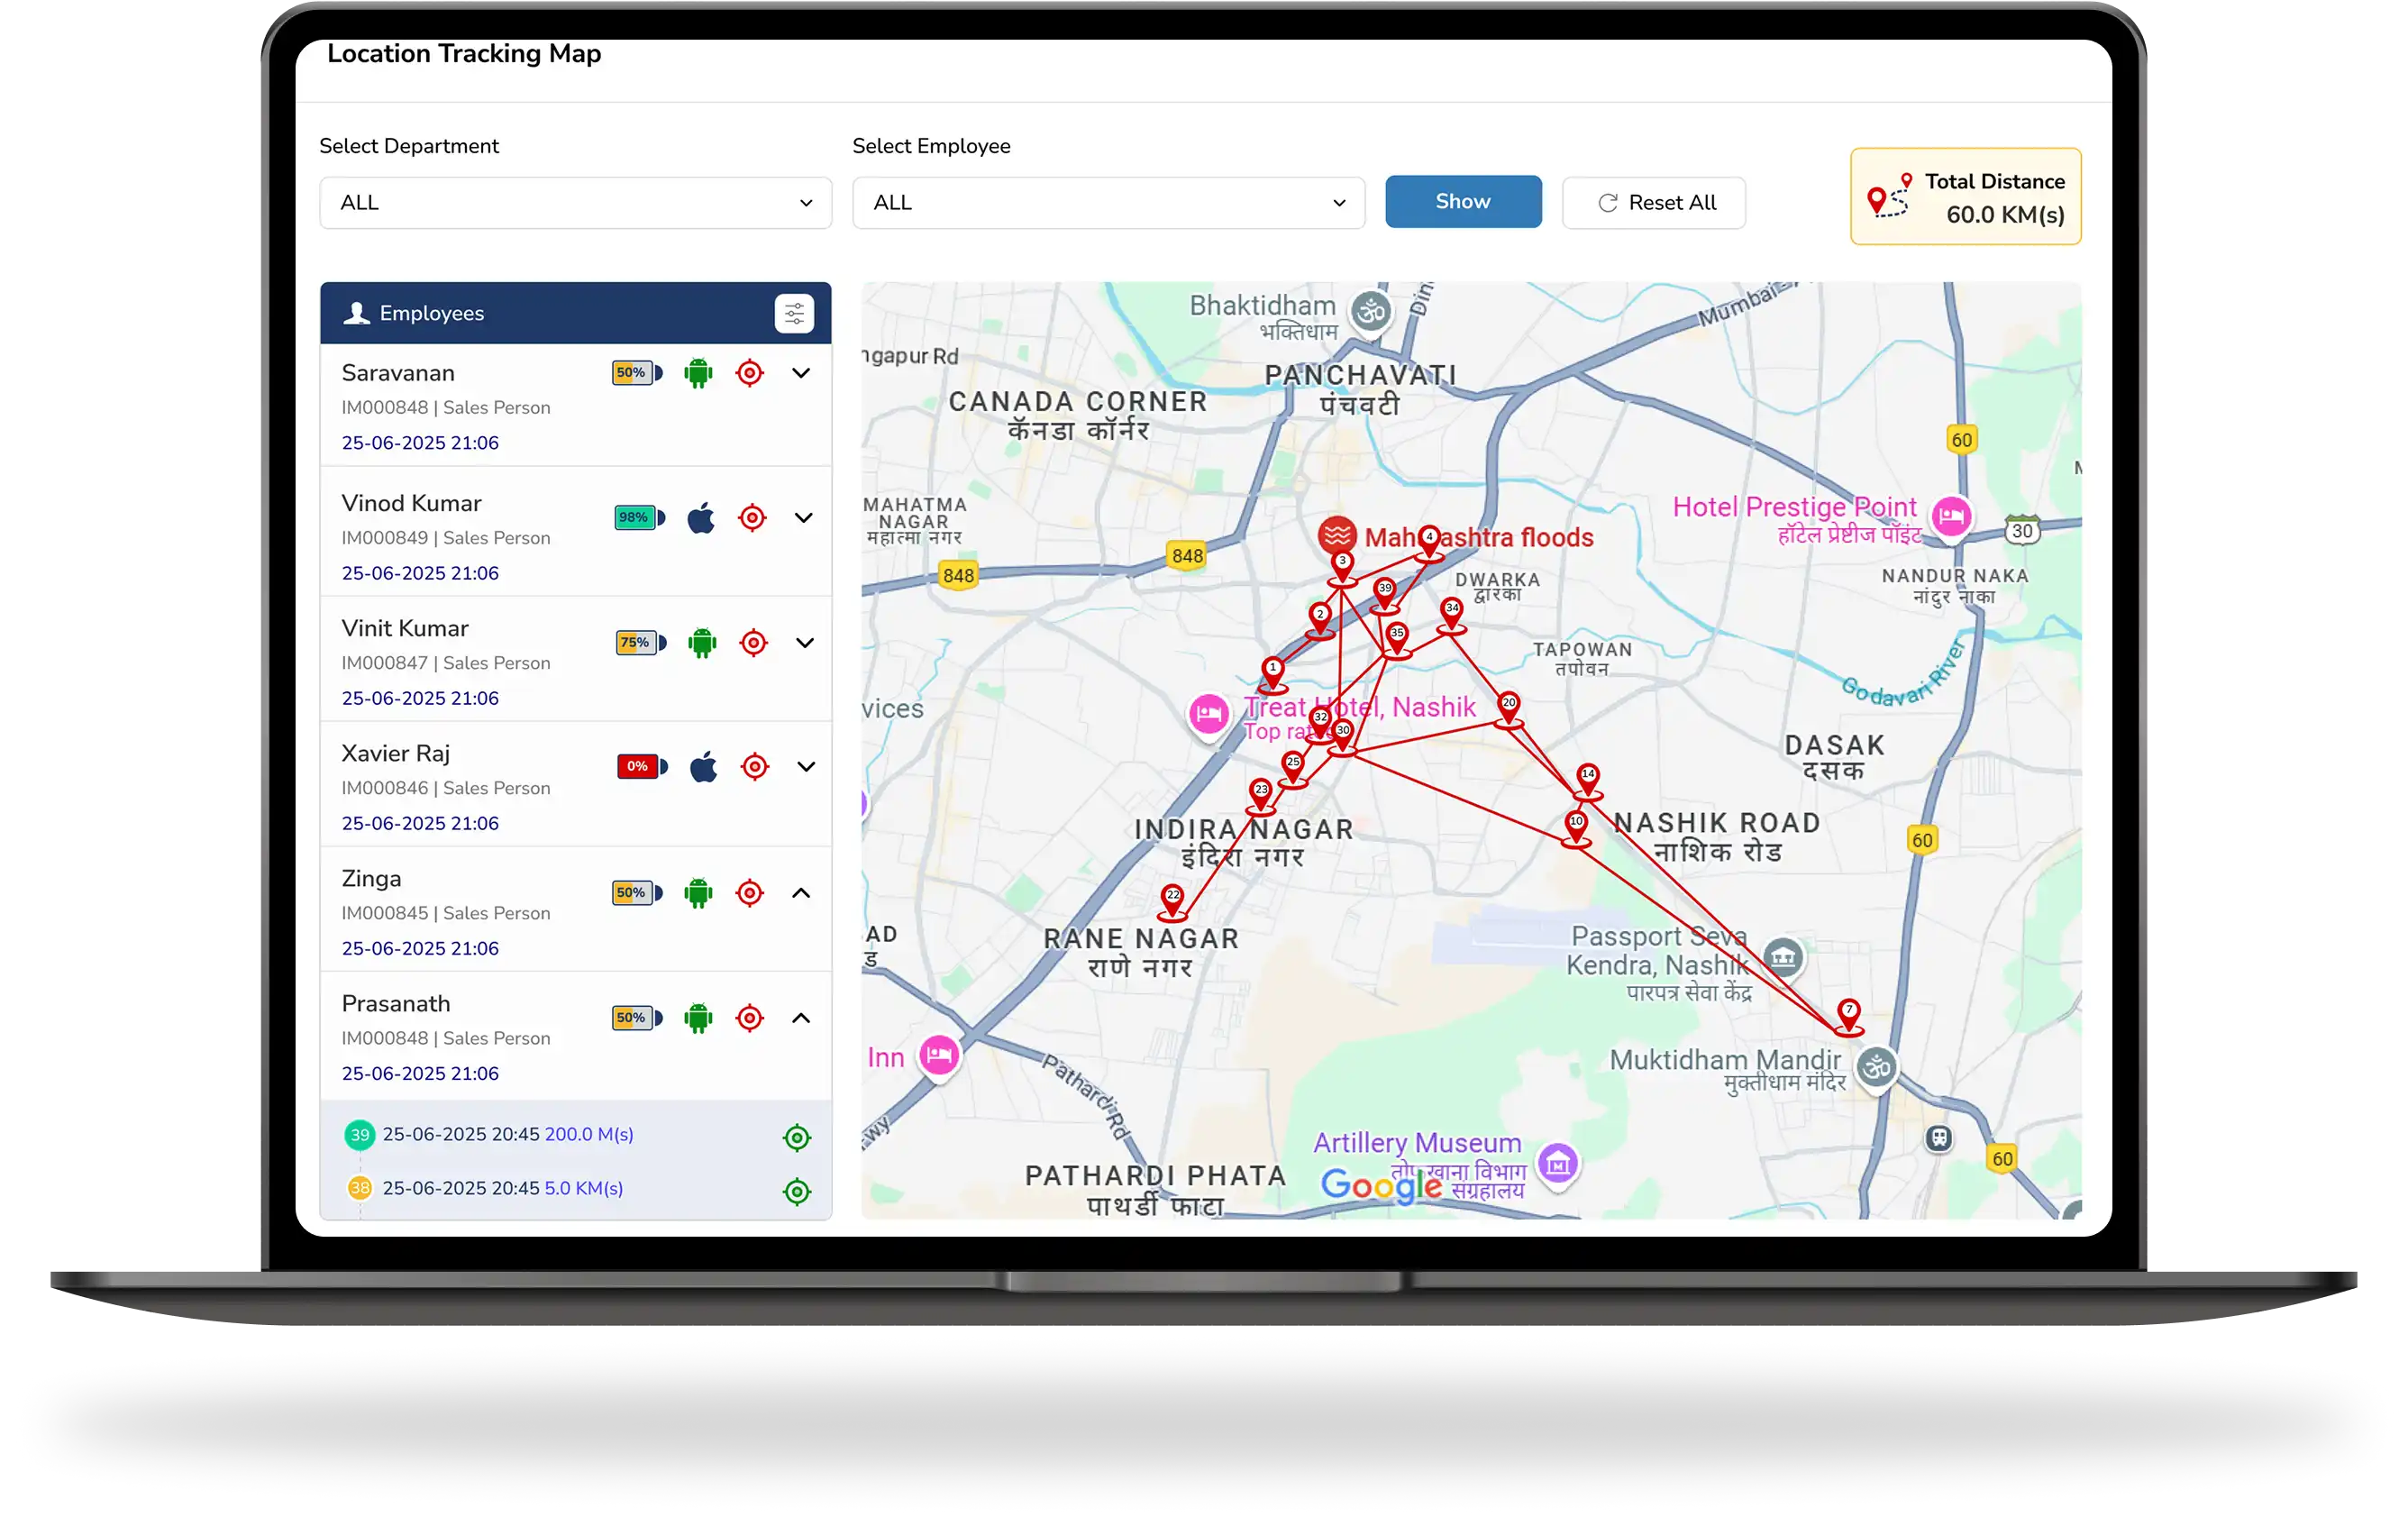Click green locate icon for entry 39
2408x1517 pixels.
(797, 1137)
